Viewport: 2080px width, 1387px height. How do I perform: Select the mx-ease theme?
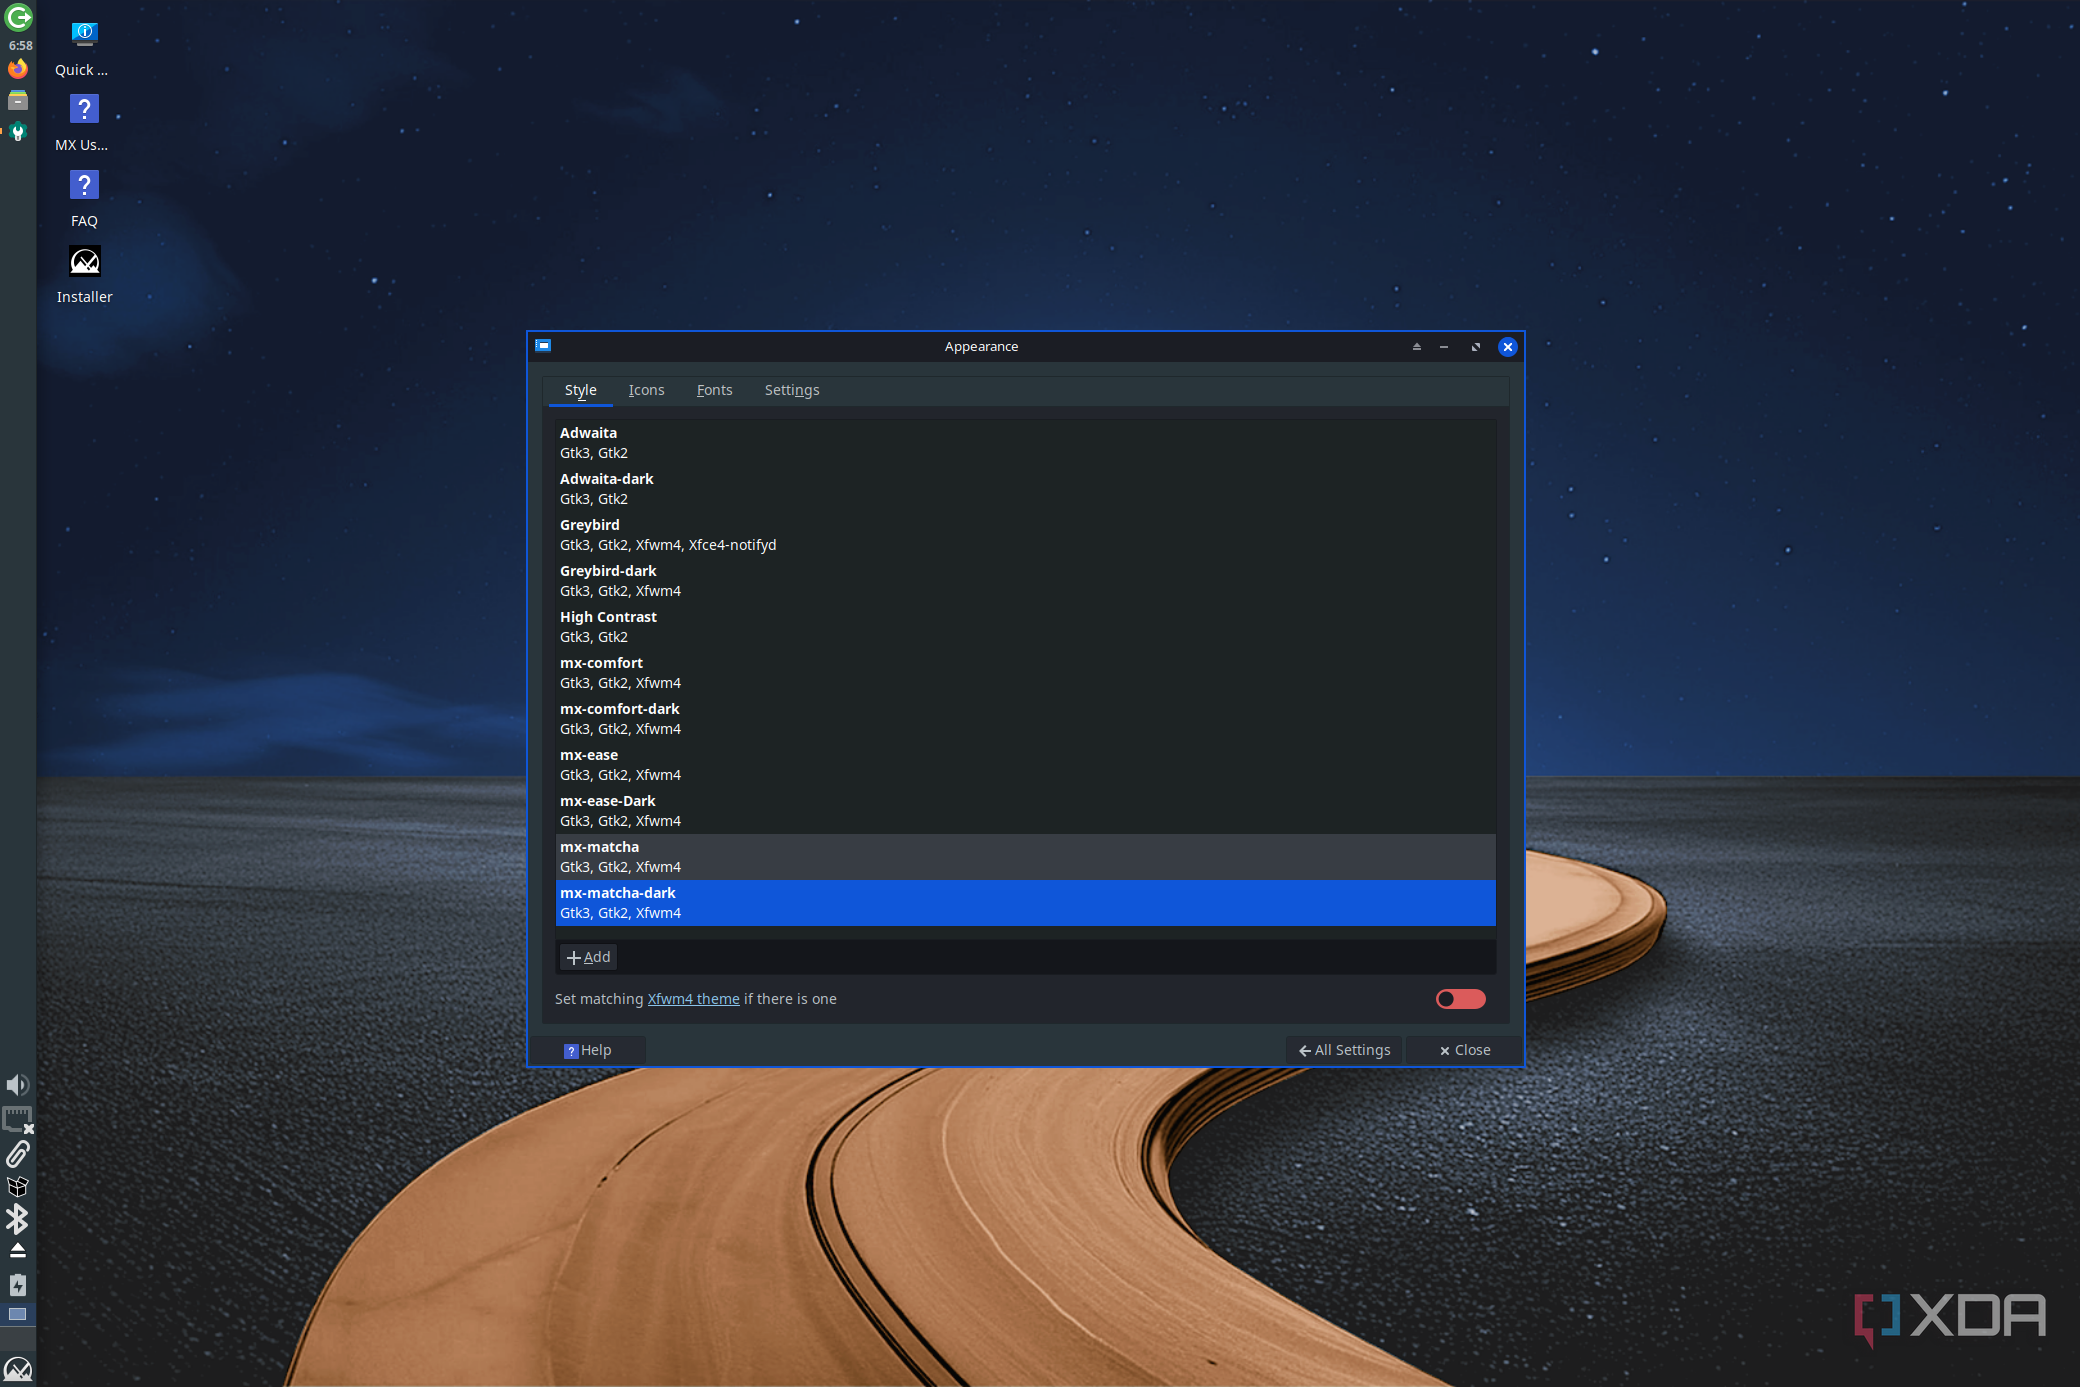pyautogui.click(x=1025, y=765)
